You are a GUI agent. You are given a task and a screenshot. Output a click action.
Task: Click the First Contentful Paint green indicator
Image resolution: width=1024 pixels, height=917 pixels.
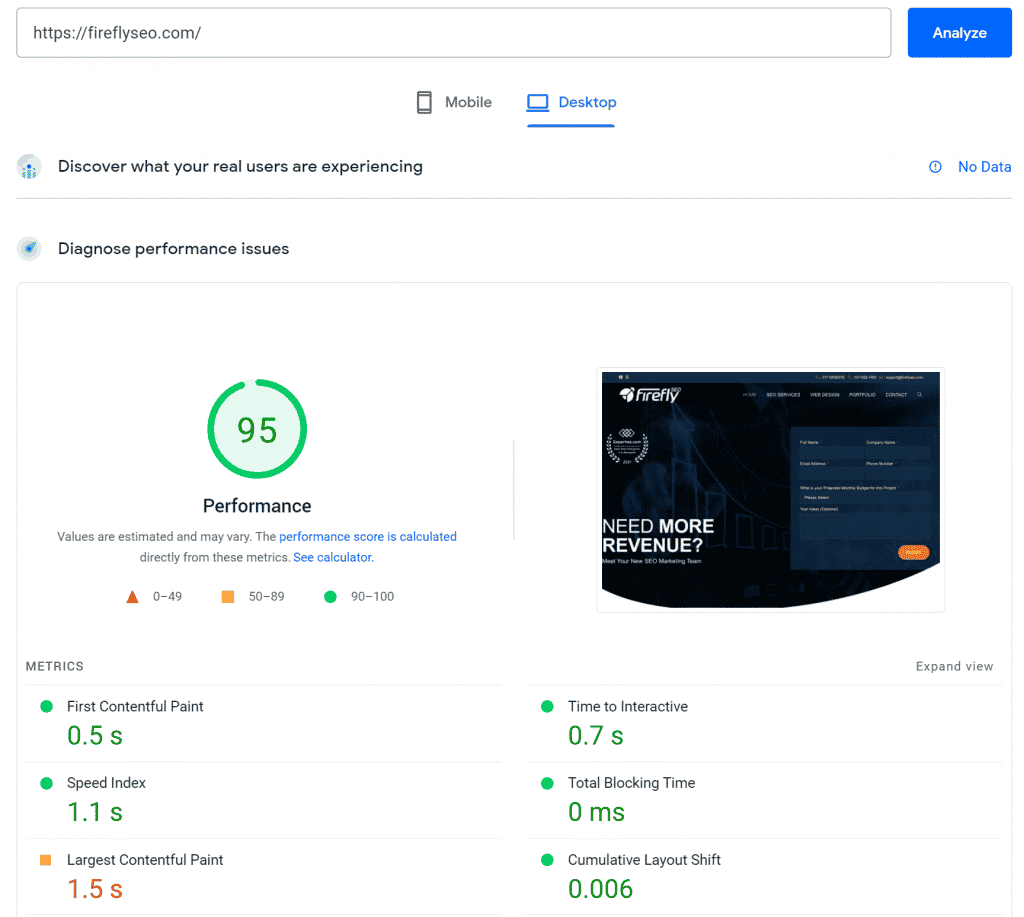46,706
